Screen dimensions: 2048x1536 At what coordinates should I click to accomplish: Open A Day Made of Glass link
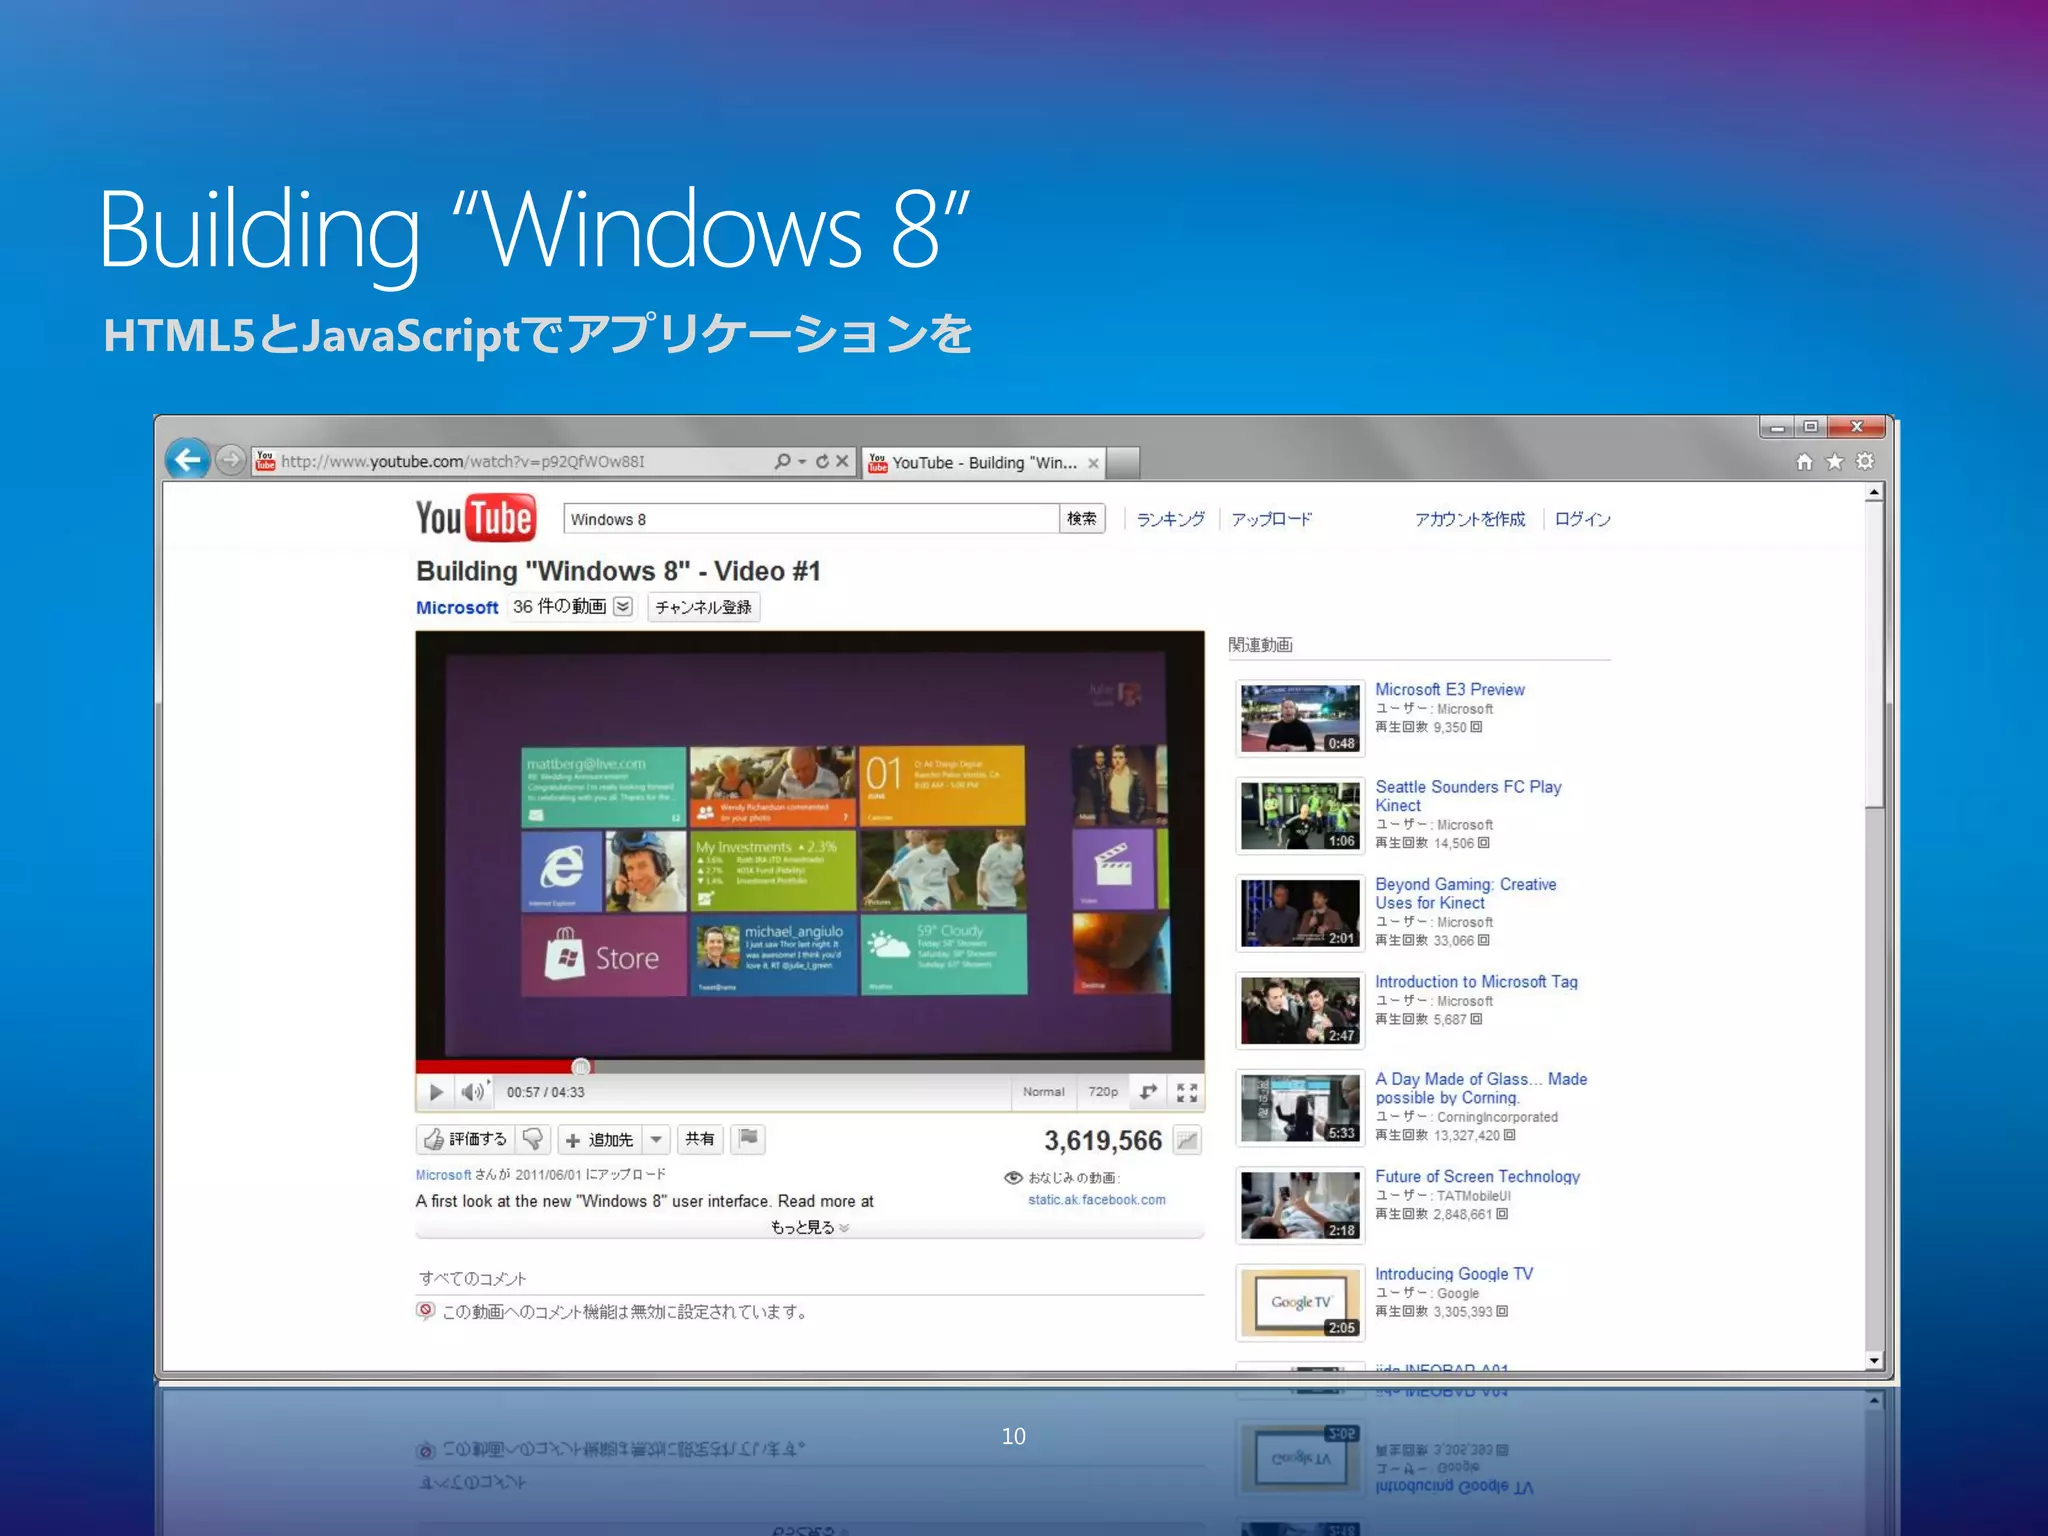pyautogui.click(x=1481, y=1088)
